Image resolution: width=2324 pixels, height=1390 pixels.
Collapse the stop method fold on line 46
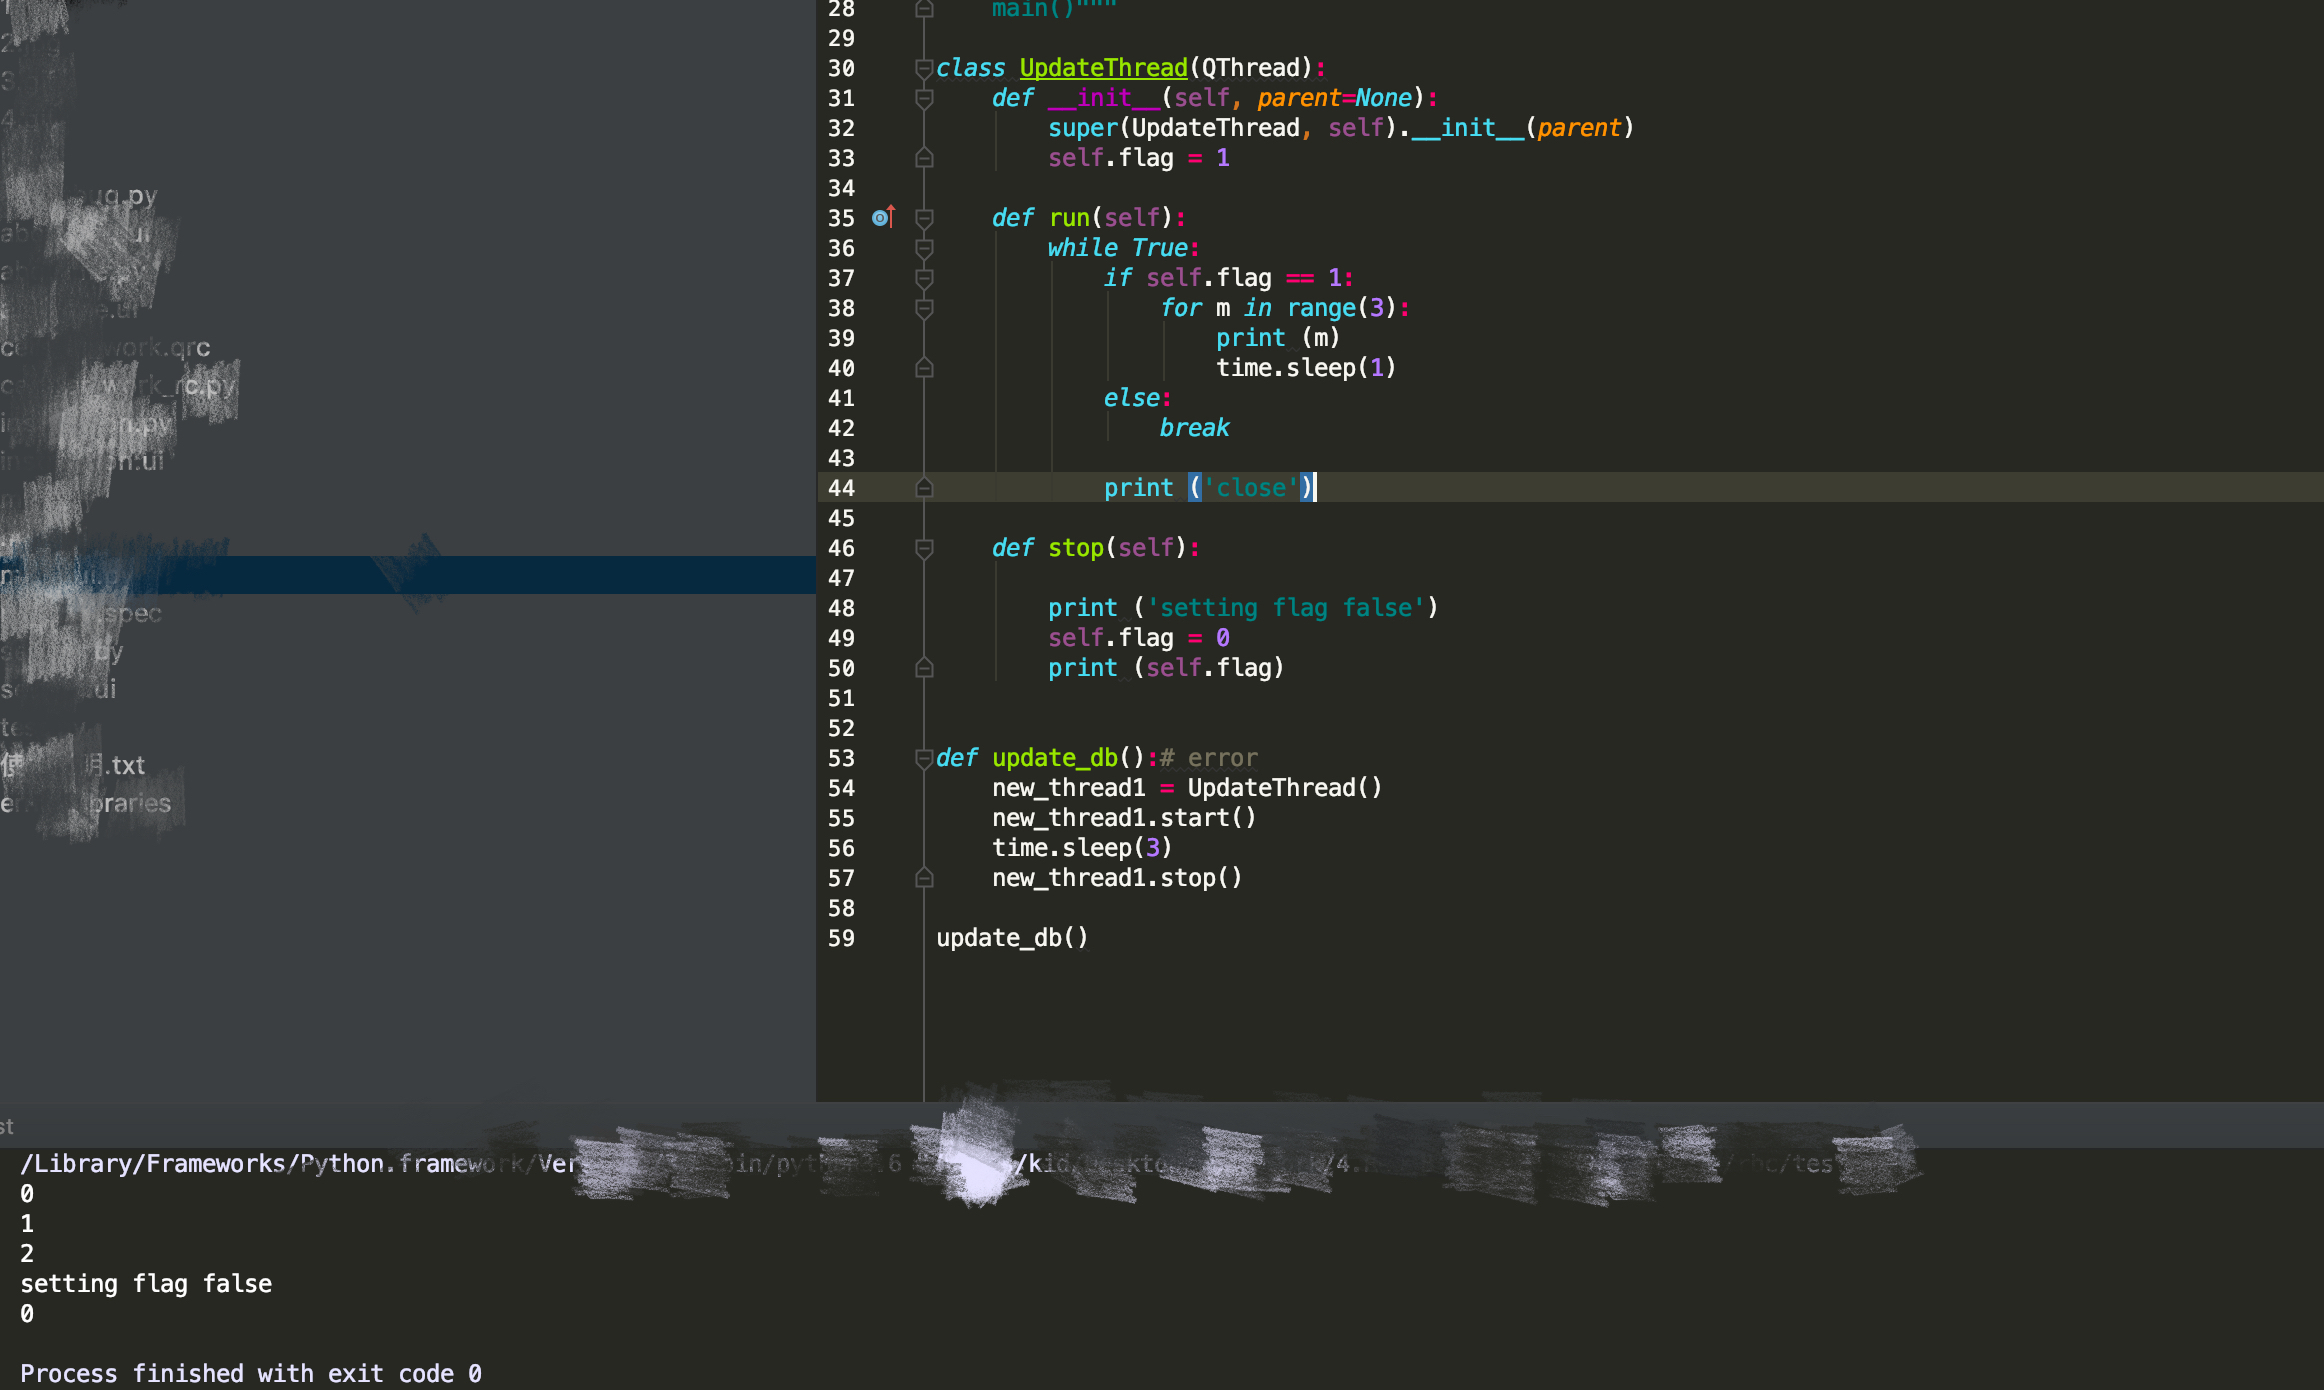point(924,549)
